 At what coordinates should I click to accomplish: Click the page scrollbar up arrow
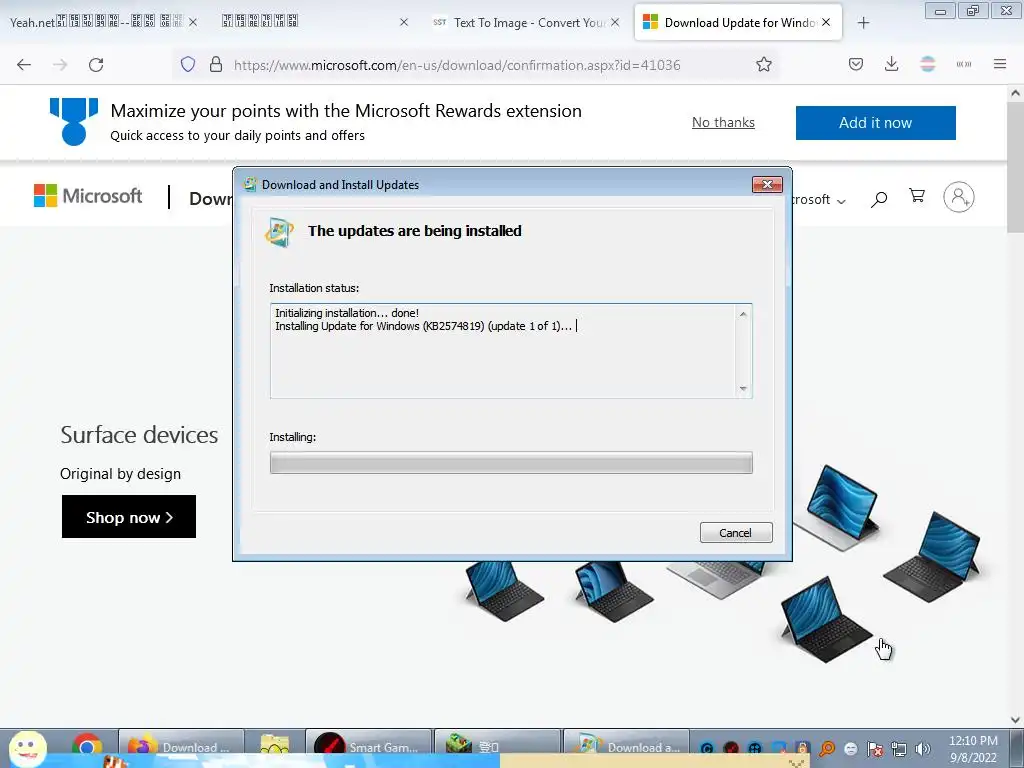pos(1015,93)
